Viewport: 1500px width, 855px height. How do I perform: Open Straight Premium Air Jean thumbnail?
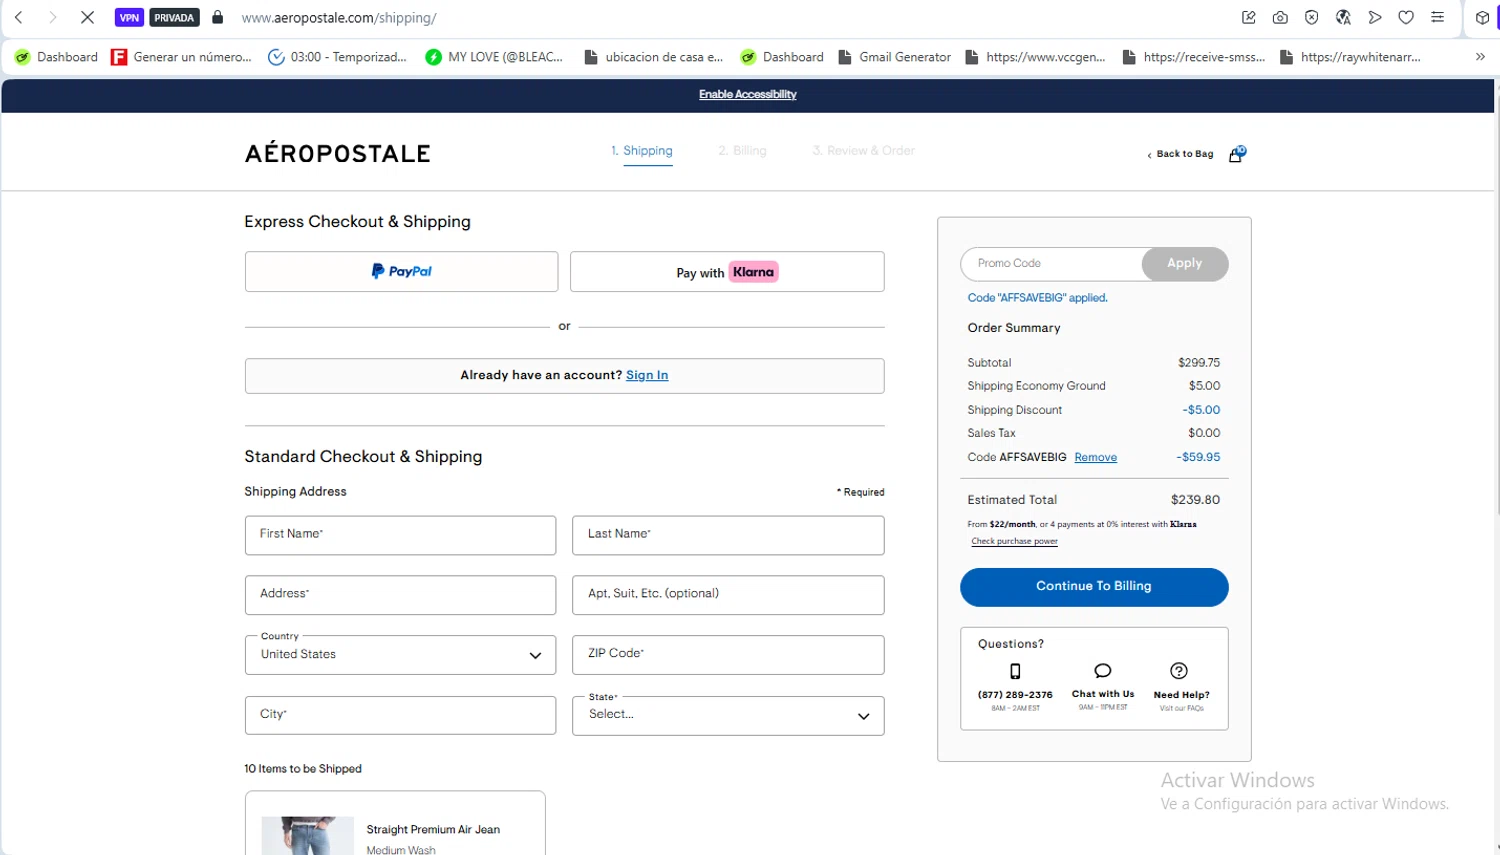pos(307,836)
